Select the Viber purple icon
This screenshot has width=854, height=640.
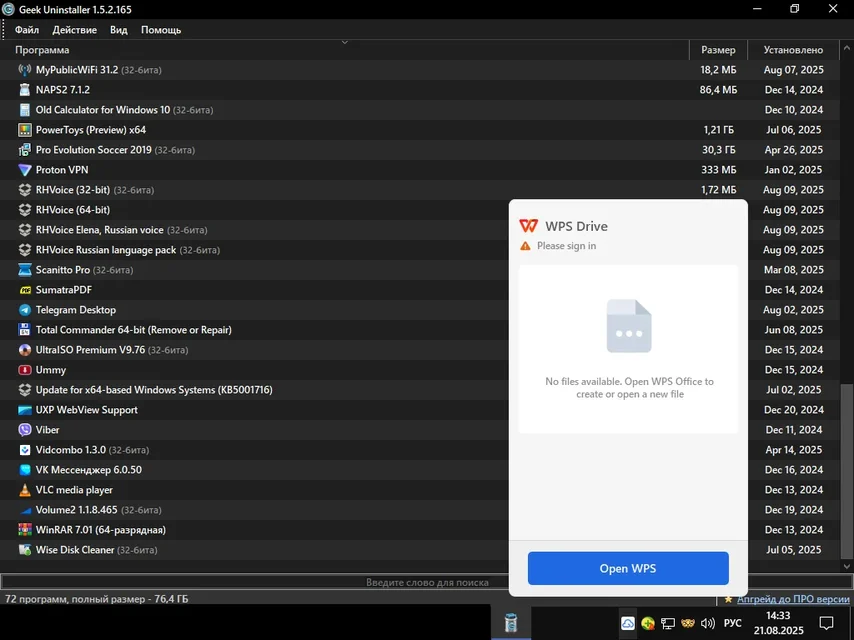pos(25,430)
